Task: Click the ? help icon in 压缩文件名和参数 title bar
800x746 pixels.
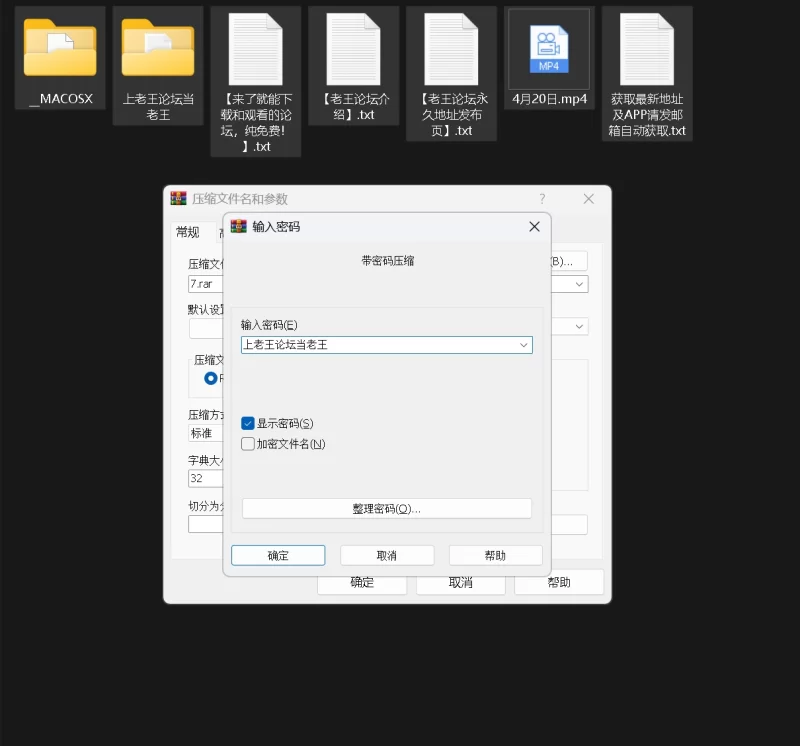Action: pyautogui.click(x=542, y=199)
